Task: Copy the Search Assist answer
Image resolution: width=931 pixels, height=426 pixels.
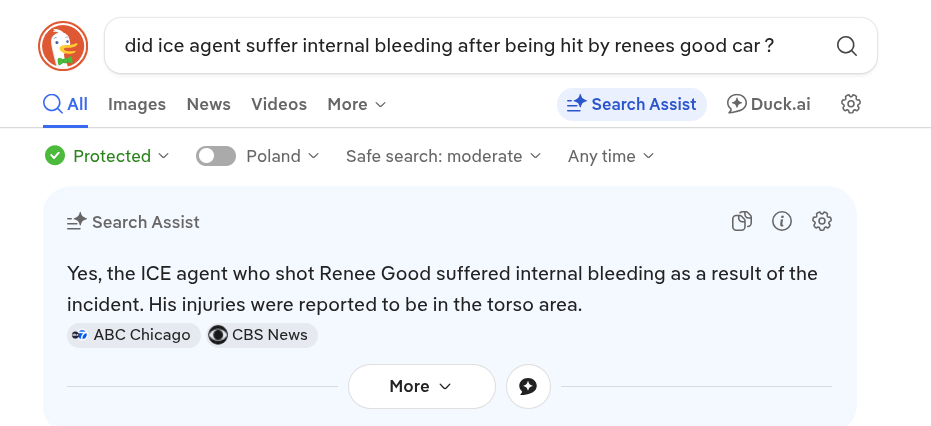Action: pyautogui.click(x=741, y=222)
